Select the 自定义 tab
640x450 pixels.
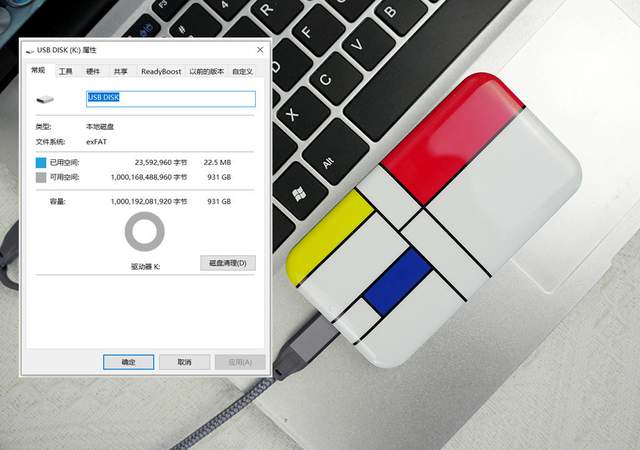242,71
